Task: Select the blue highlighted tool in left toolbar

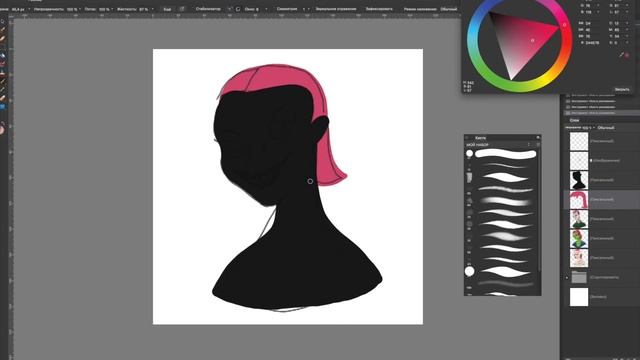Action: pos(2,107)
